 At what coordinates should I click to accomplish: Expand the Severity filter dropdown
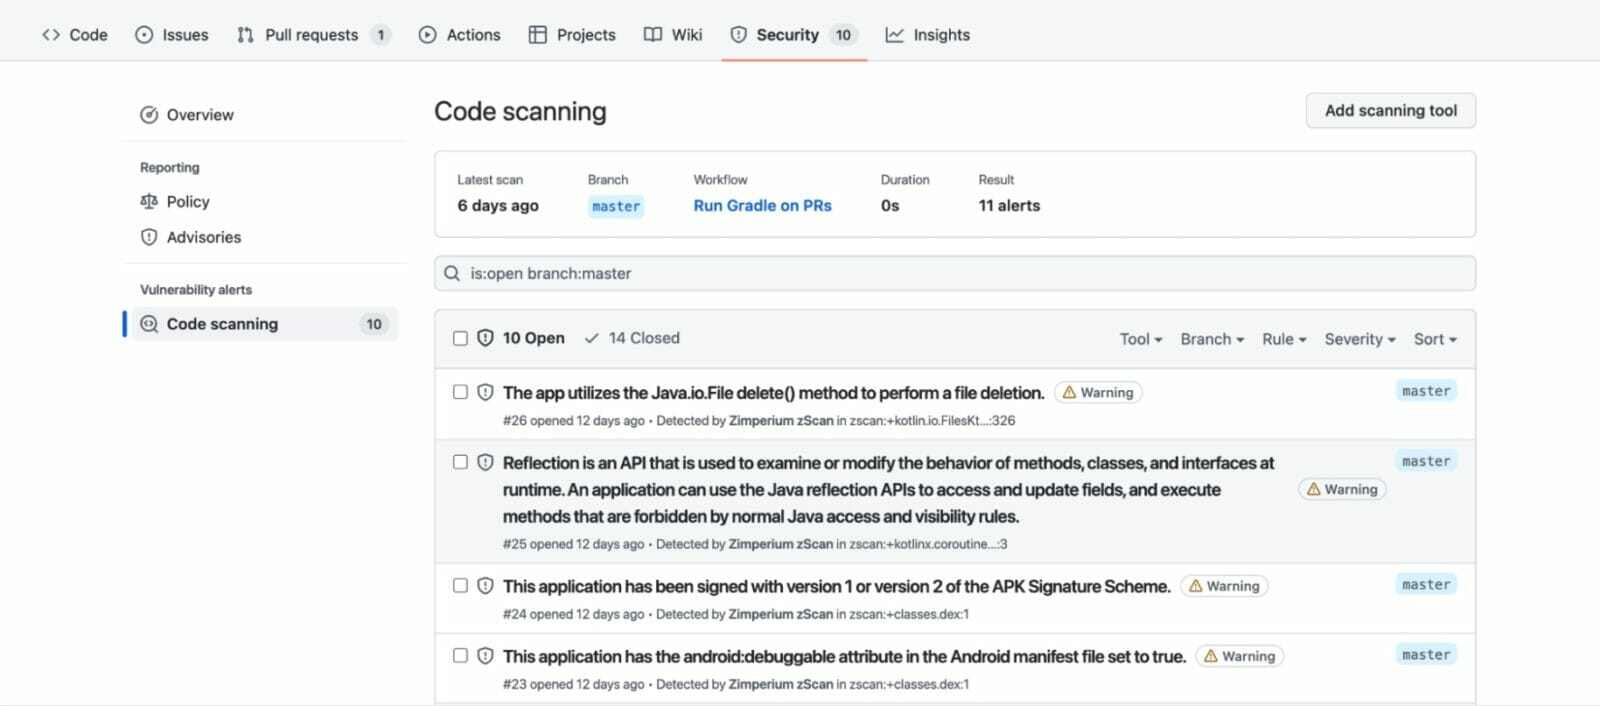pos(1360,339)
